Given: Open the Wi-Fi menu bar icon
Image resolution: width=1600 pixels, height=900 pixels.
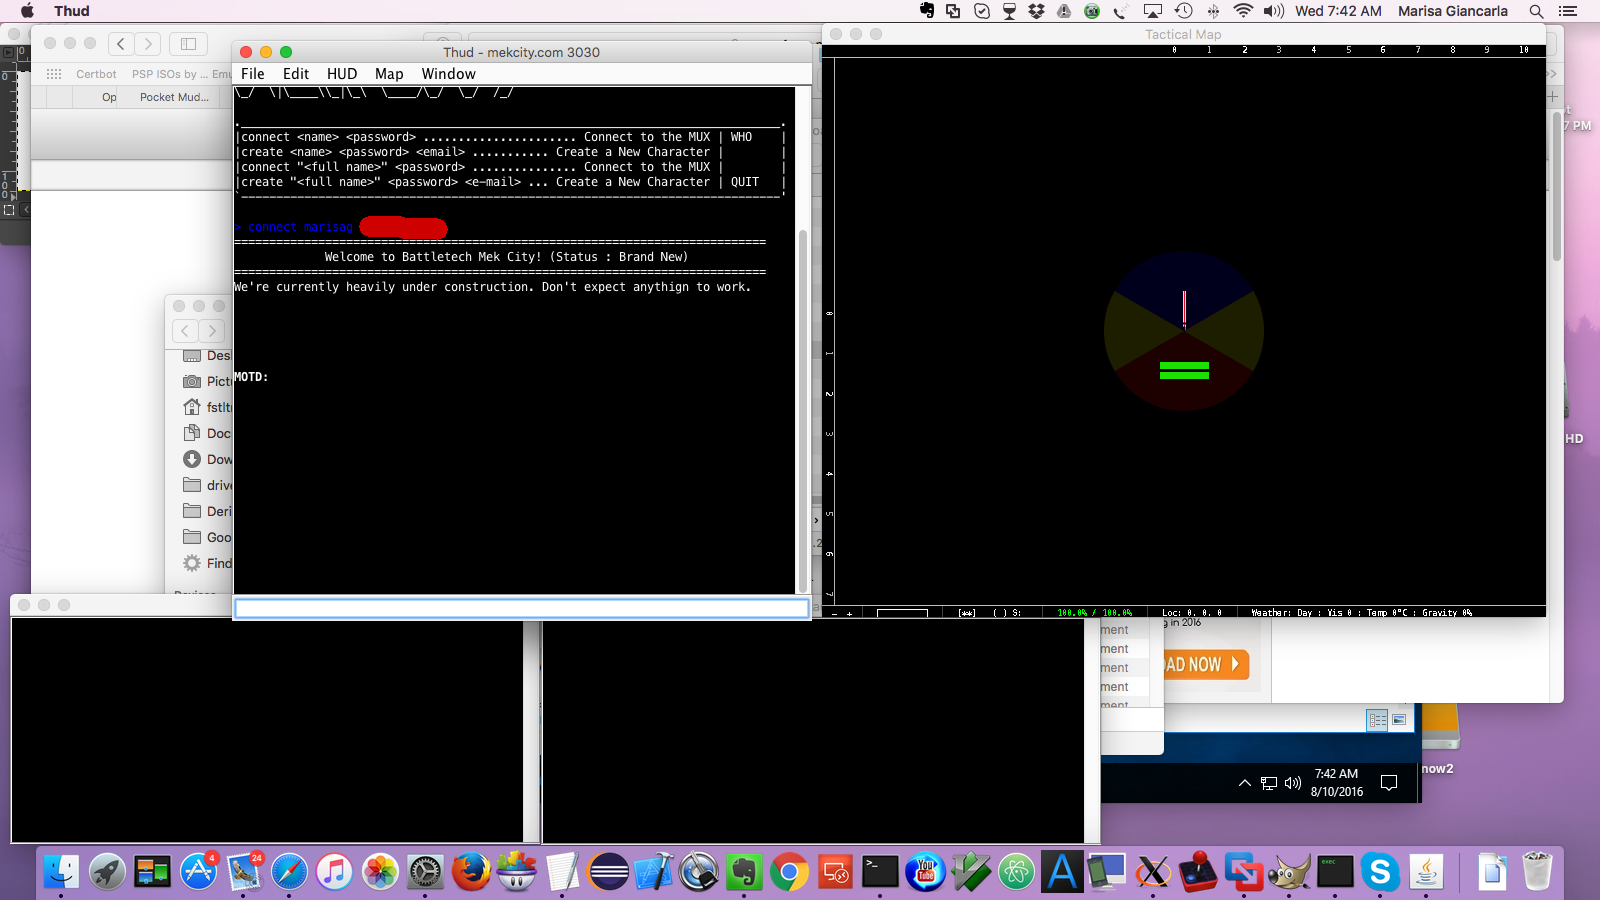Looking at the screenshot, I should [1243, 11].
